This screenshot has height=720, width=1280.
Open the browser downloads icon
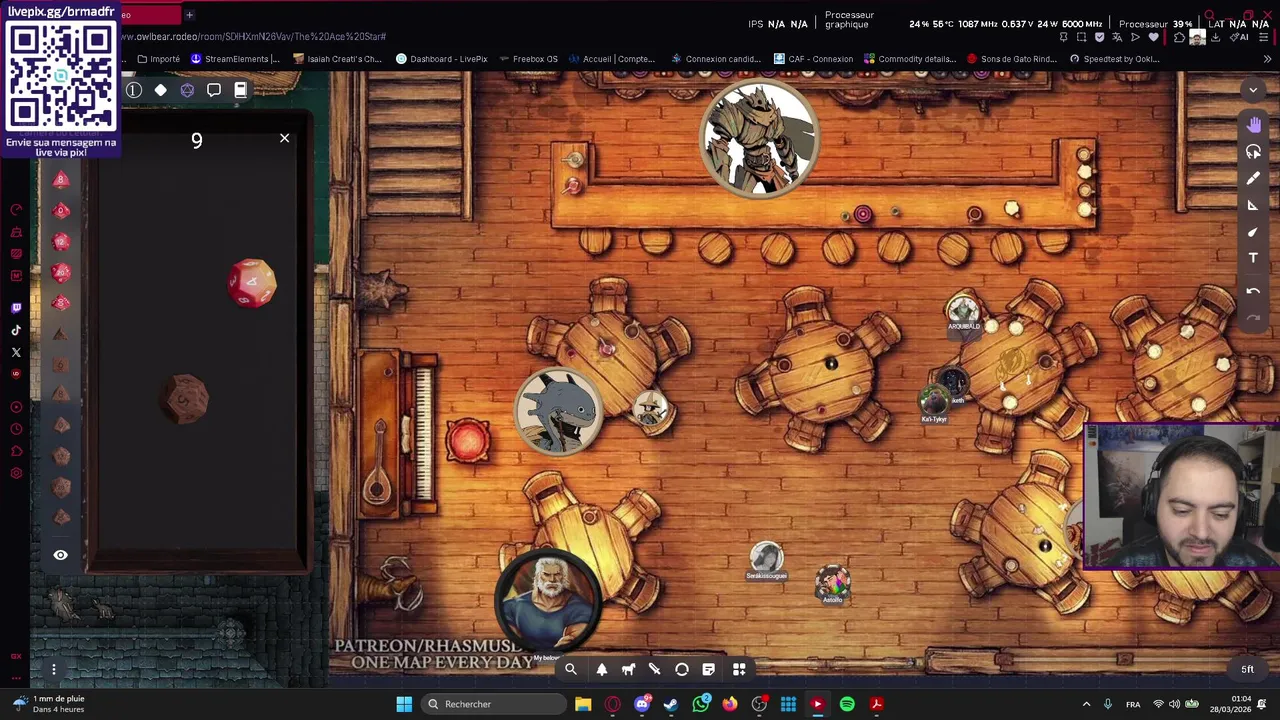pyautogui.click(x=1215, y=37)
